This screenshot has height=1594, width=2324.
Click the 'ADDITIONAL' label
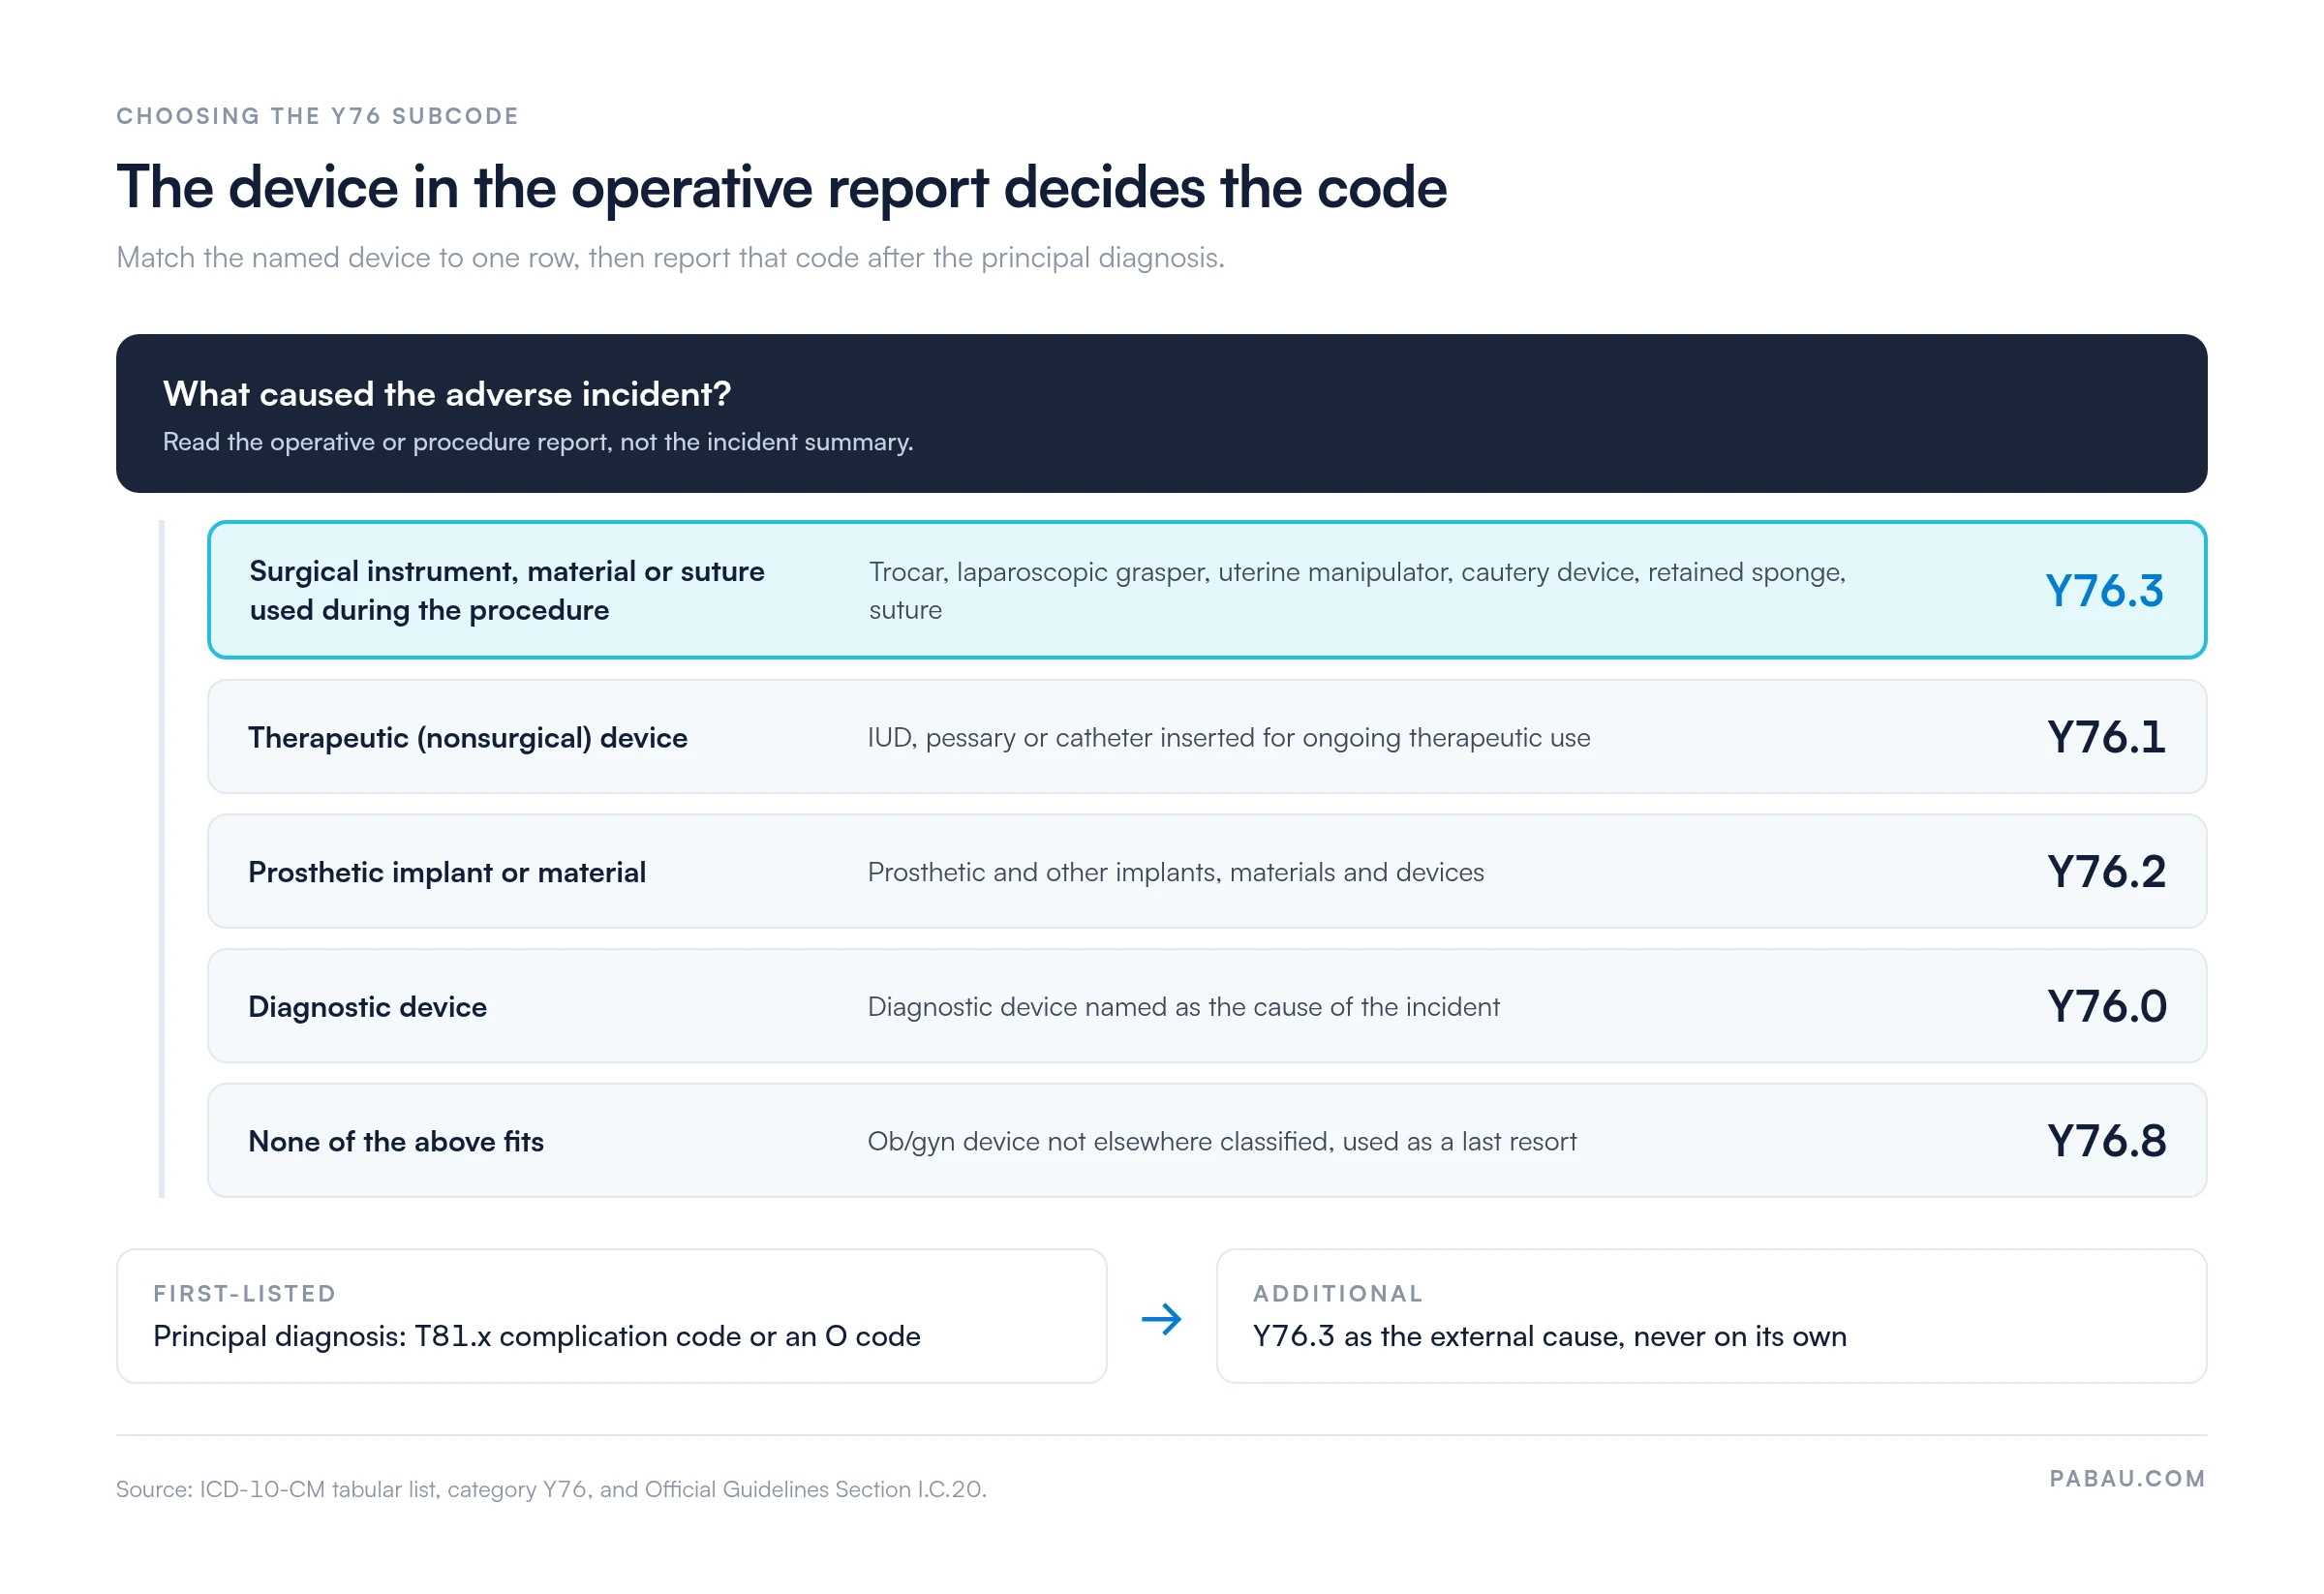(x=1338, y=1294)
